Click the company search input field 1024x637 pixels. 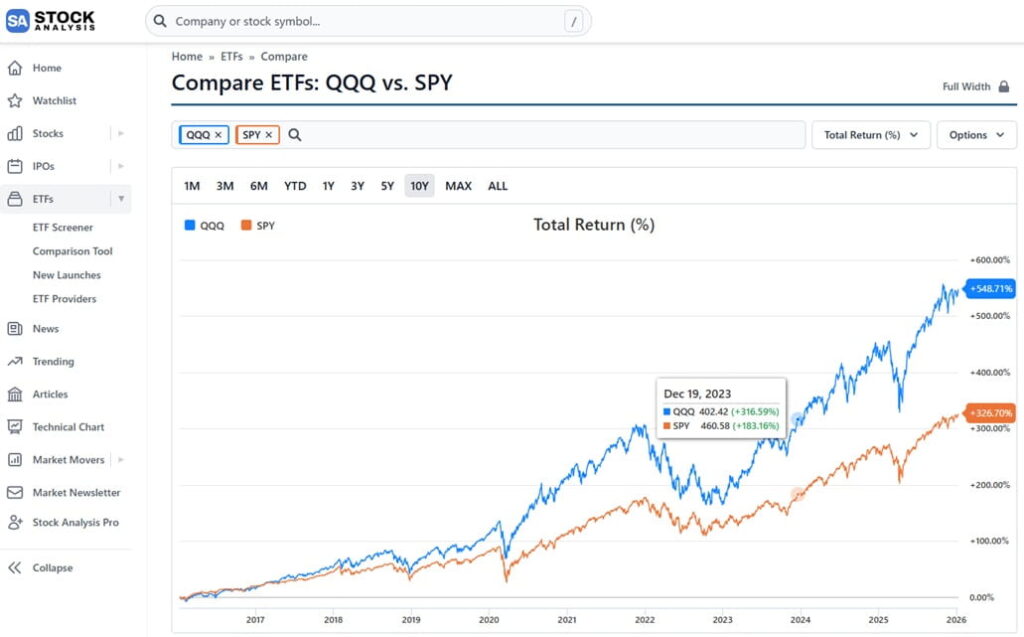coord(360,20)
